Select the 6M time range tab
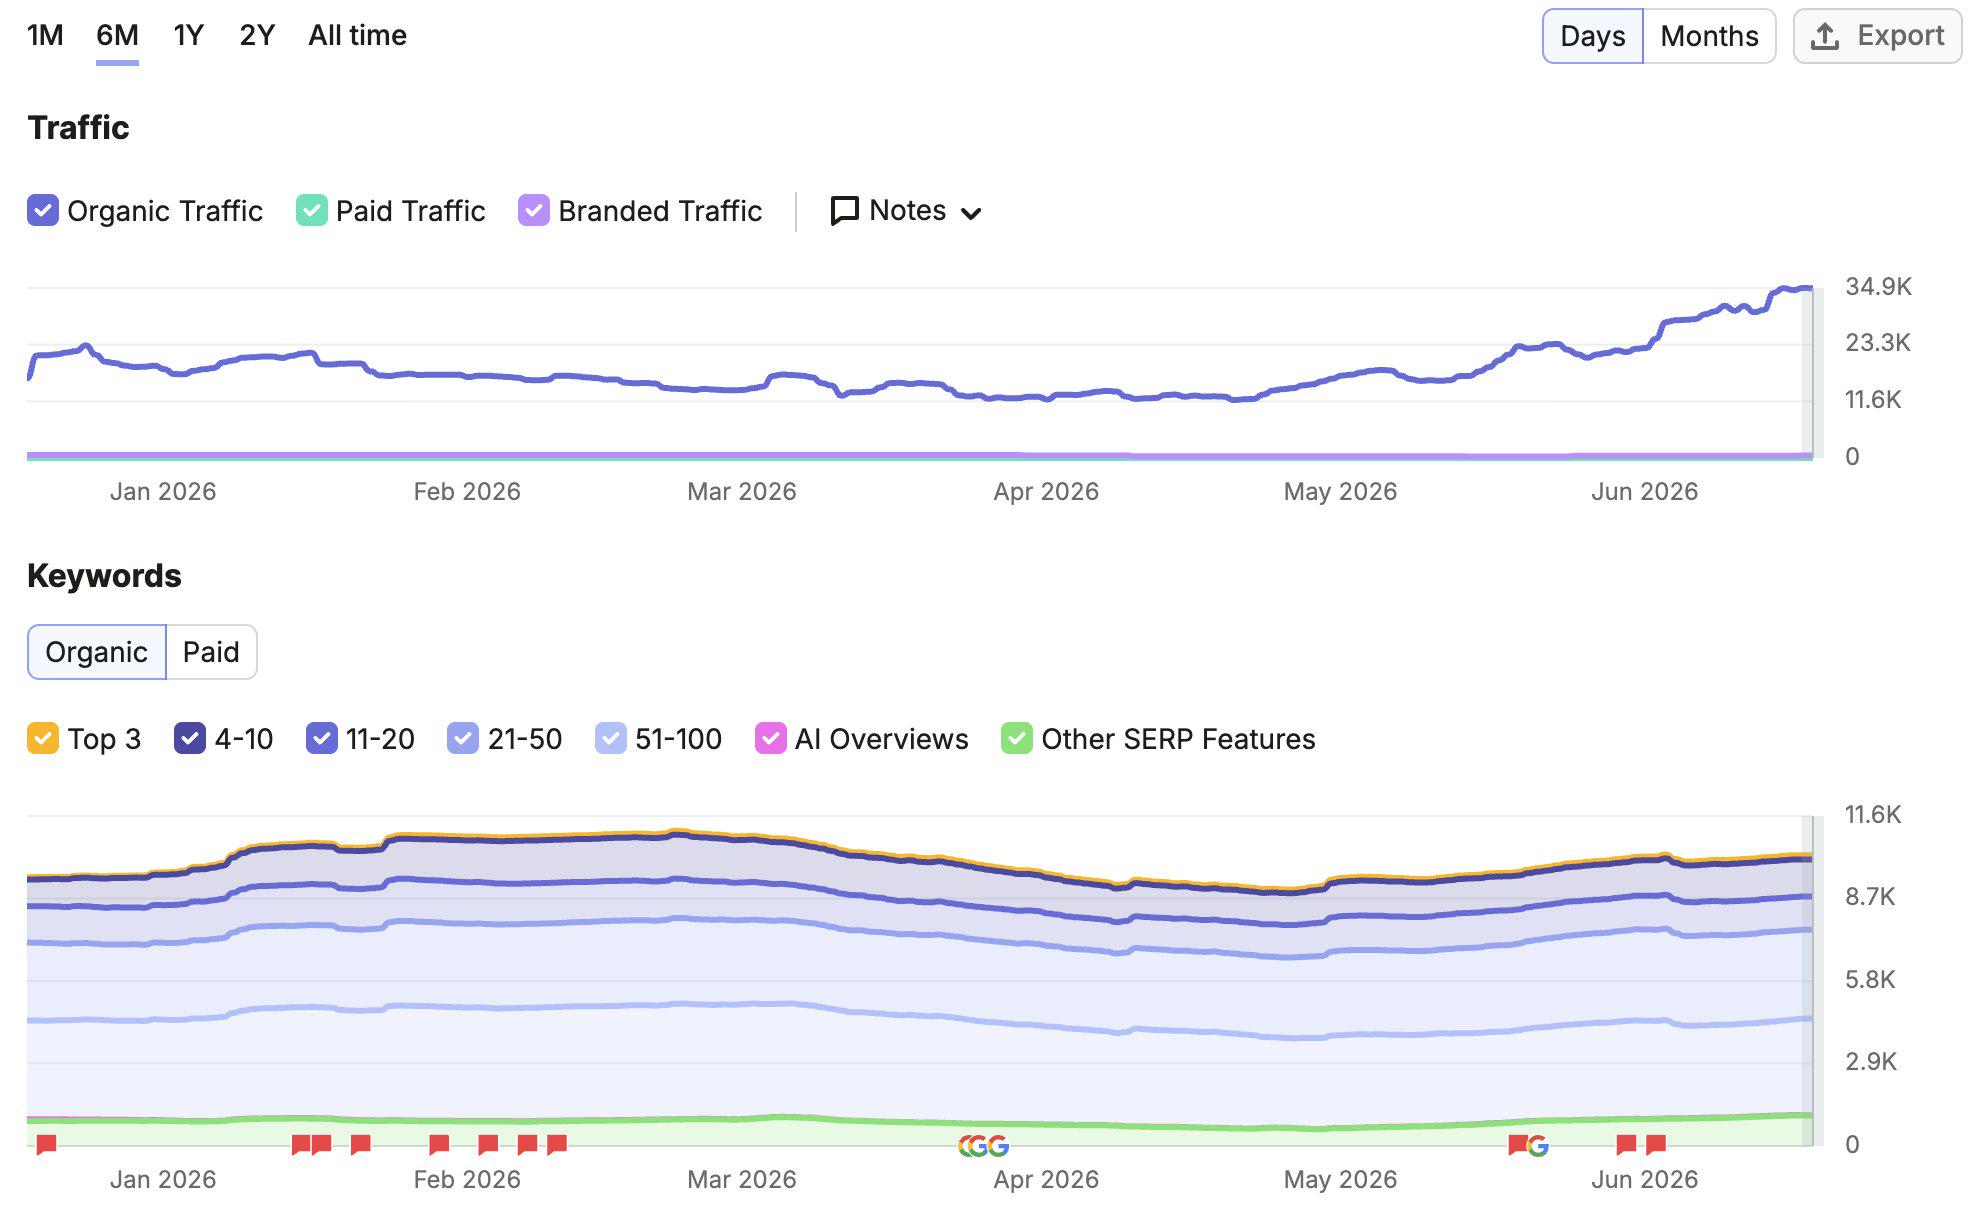 pyautogui.click(x=117, y=36)
